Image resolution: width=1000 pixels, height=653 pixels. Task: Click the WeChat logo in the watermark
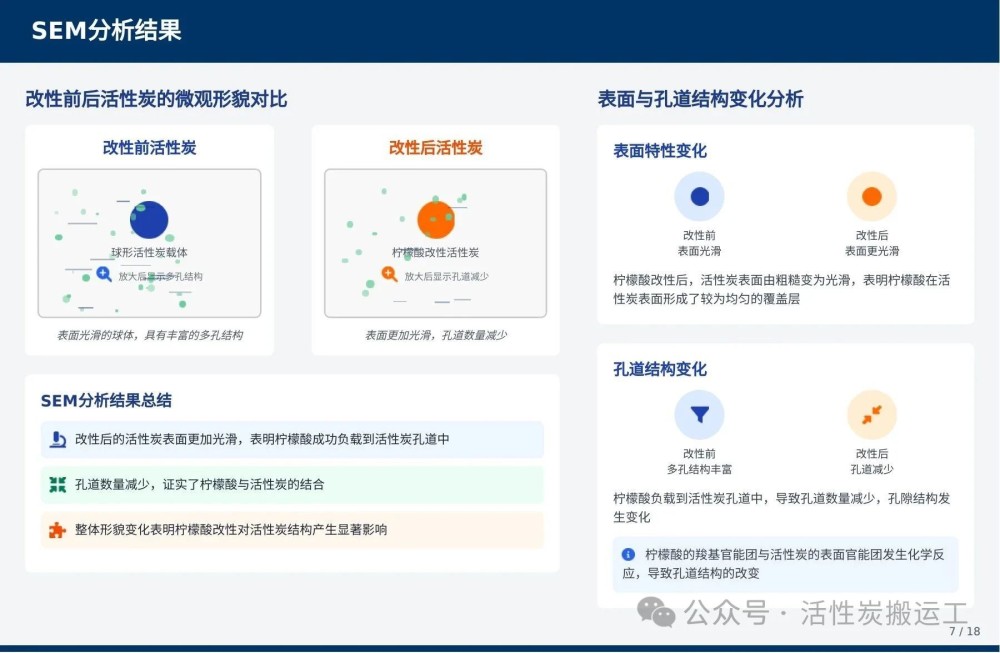tap(656, 612)
